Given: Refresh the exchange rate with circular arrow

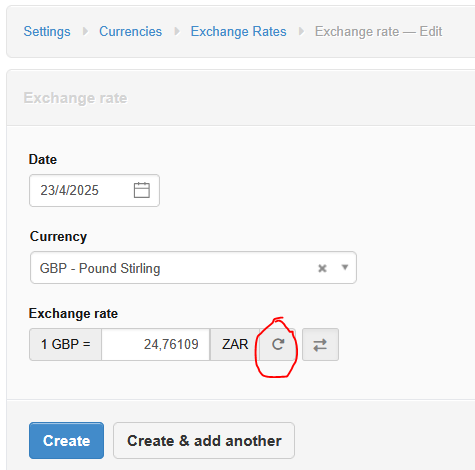Looking at the screenshot, I should (278, 344).
